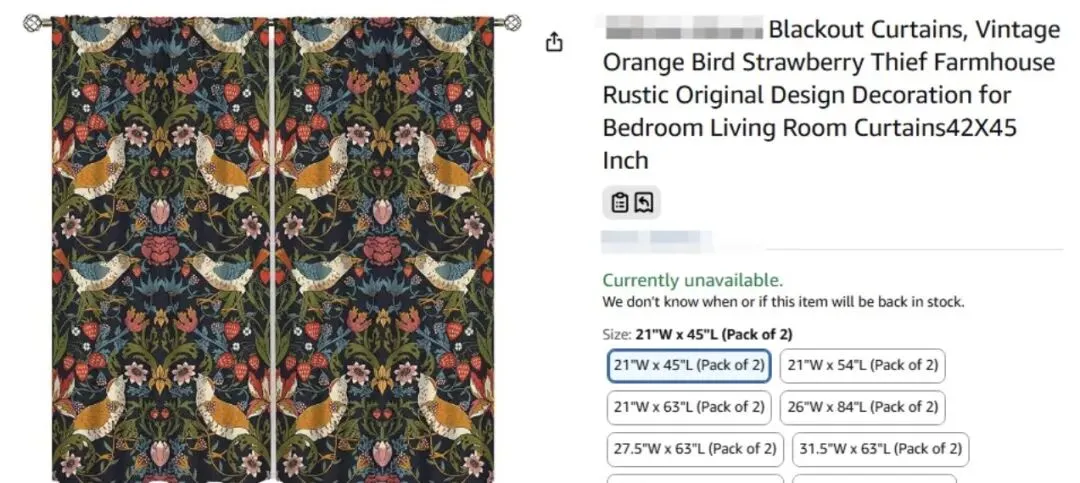Click the left curtain rod finial

[32, 22]
